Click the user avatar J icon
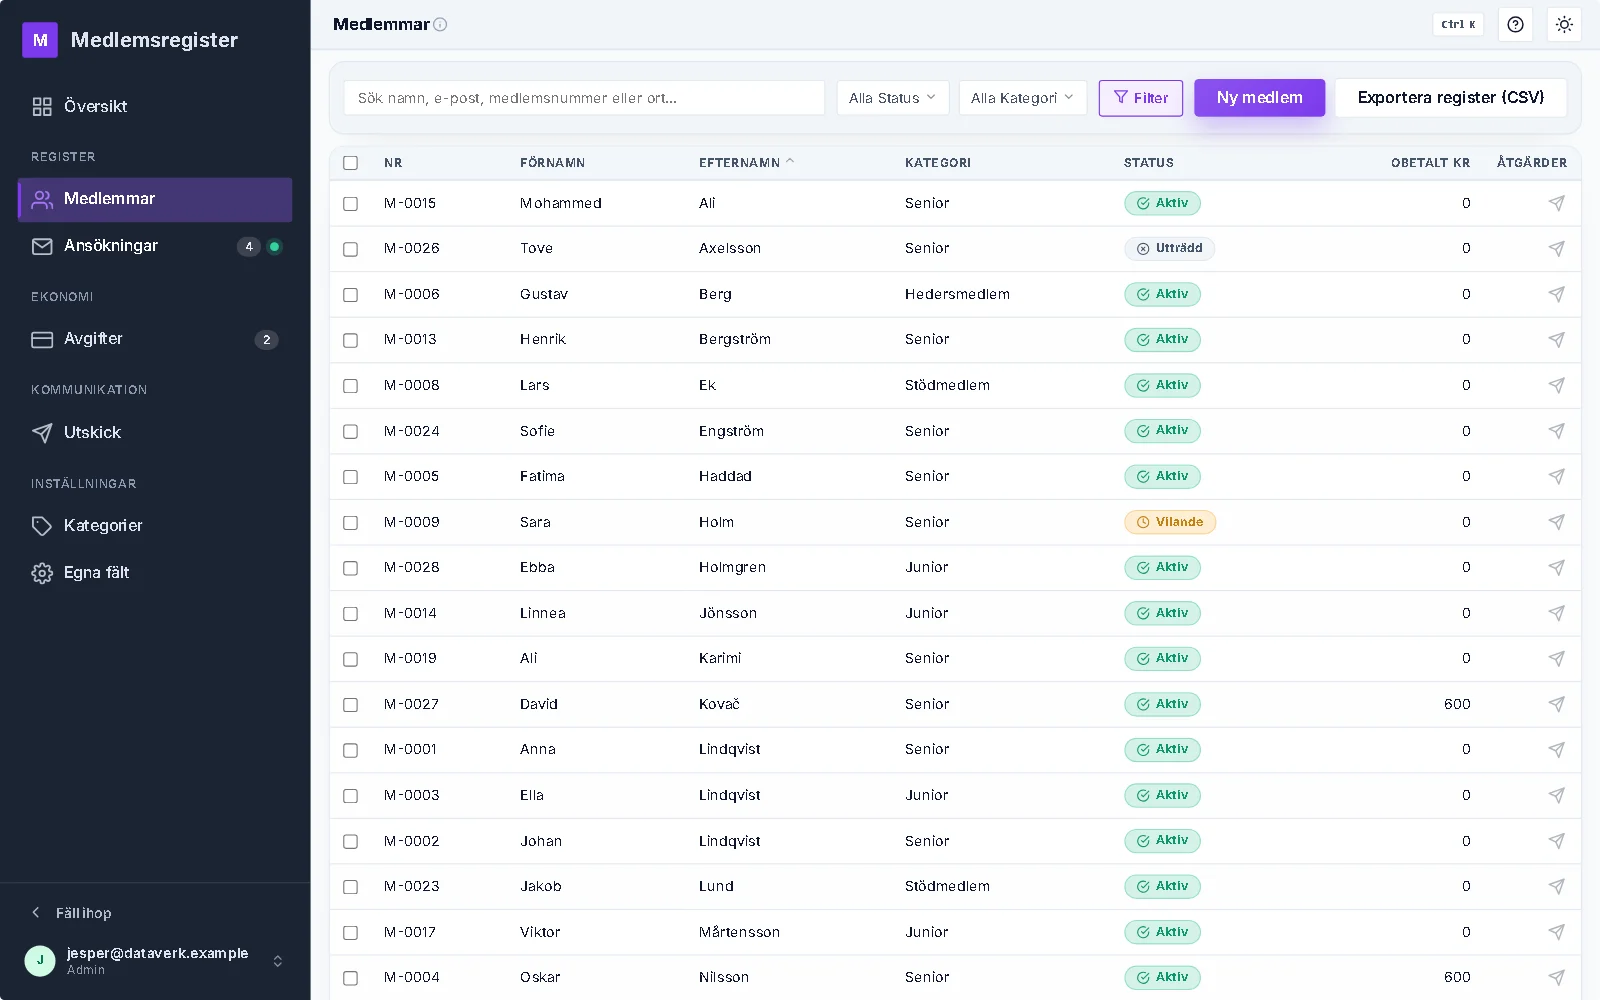This screenshot has width=1600, height=1000. point(40,960)
